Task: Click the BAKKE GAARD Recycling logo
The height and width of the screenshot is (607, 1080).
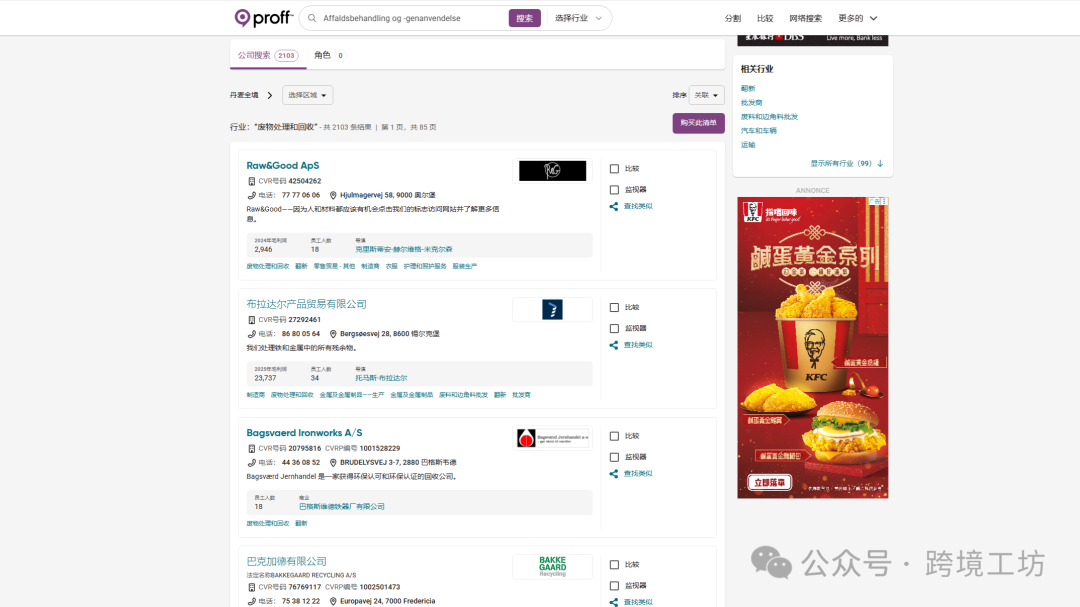Action: point(552,566)
